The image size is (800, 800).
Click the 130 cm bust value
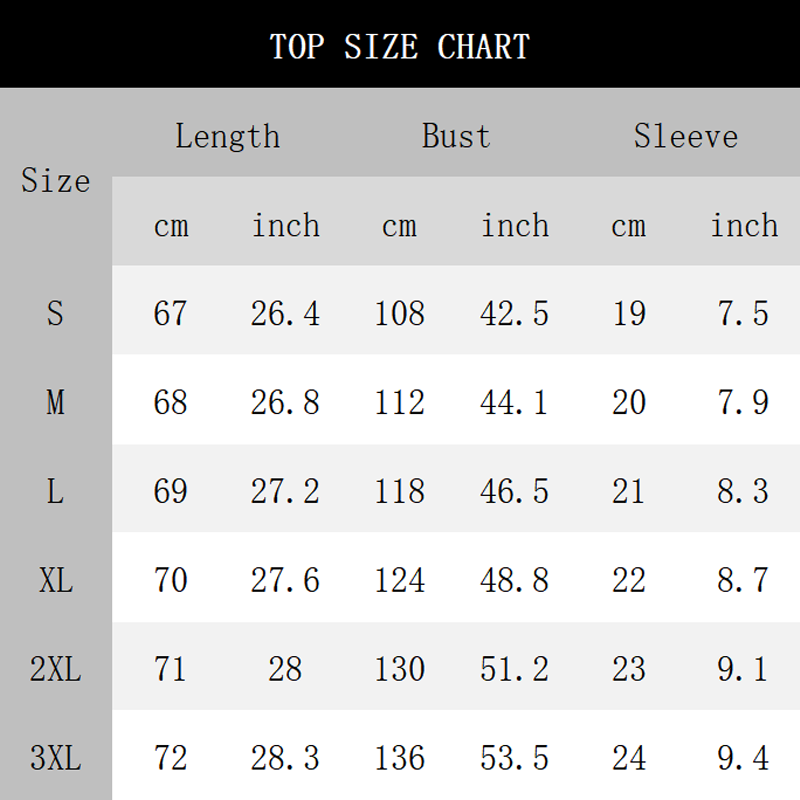pyautogui.click(x=399, y=669)
